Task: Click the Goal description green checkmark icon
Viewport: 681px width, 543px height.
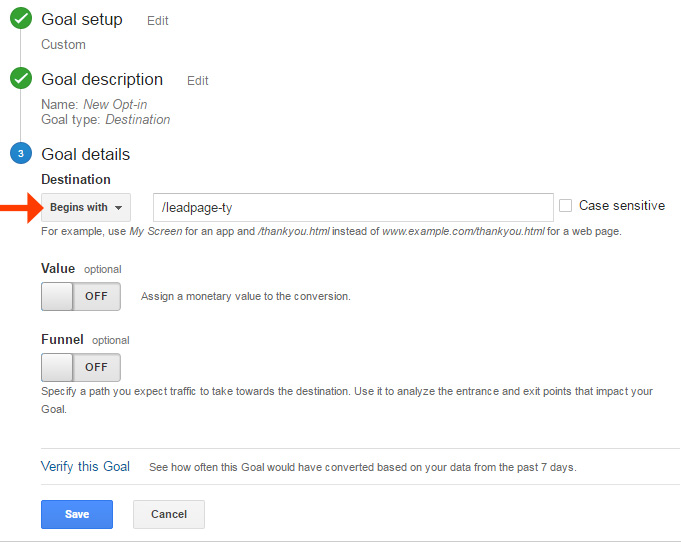Action: coord(20,80)
